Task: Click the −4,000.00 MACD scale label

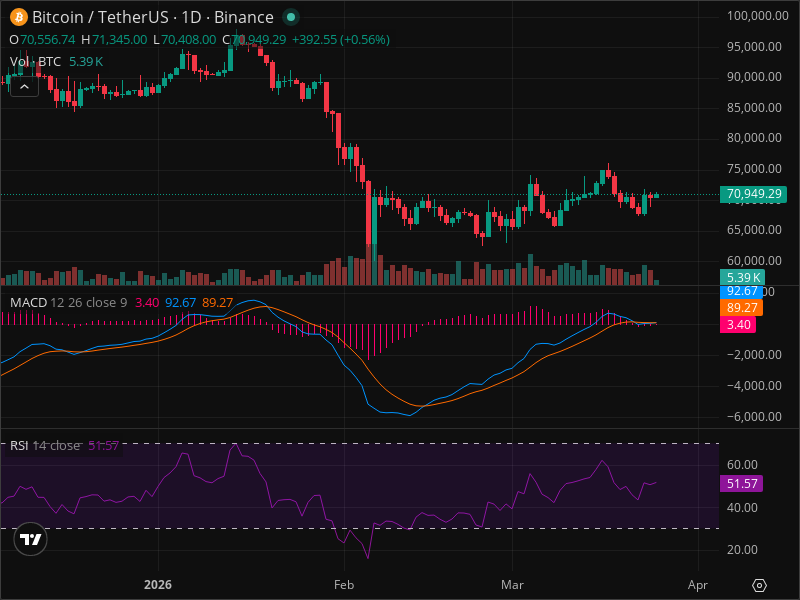Action: (754, 386)
